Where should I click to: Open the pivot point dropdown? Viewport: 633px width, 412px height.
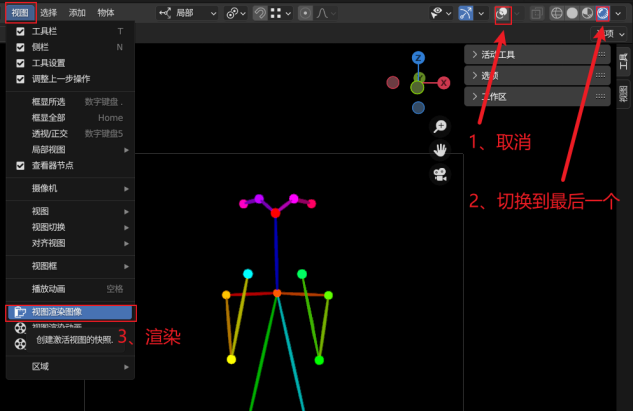(x=236, y=13)
